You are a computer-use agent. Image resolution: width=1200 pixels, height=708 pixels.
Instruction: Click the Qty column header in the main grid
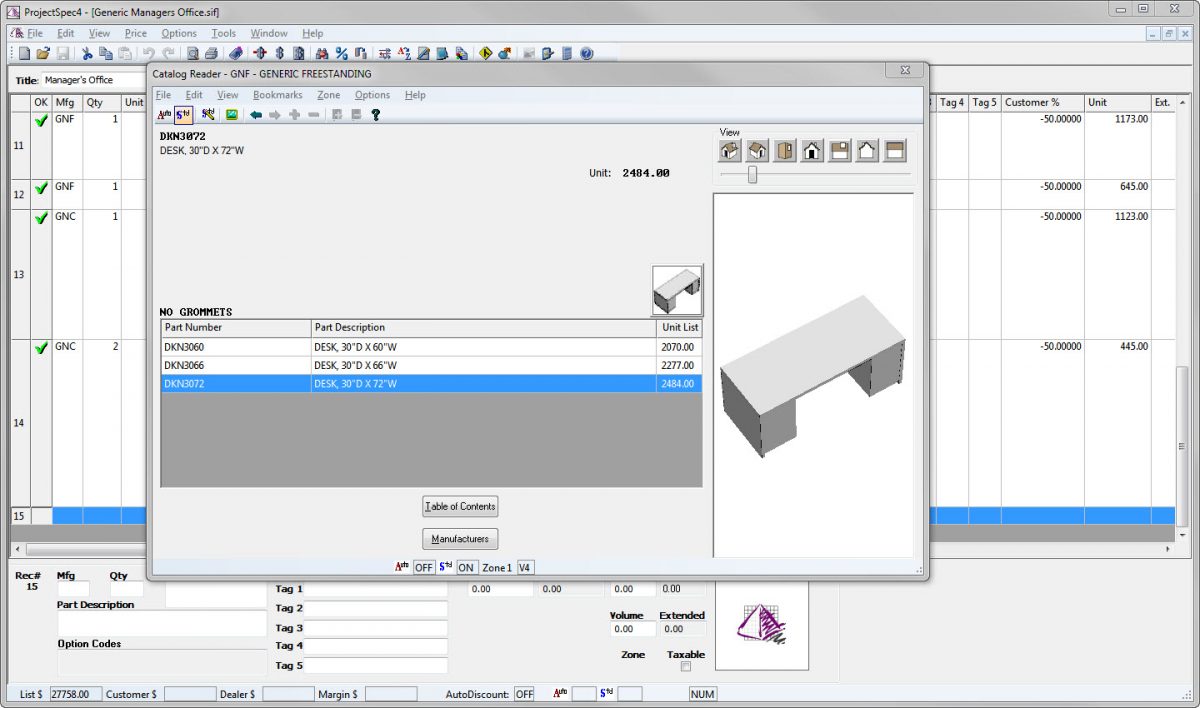[x=102, y=102]
